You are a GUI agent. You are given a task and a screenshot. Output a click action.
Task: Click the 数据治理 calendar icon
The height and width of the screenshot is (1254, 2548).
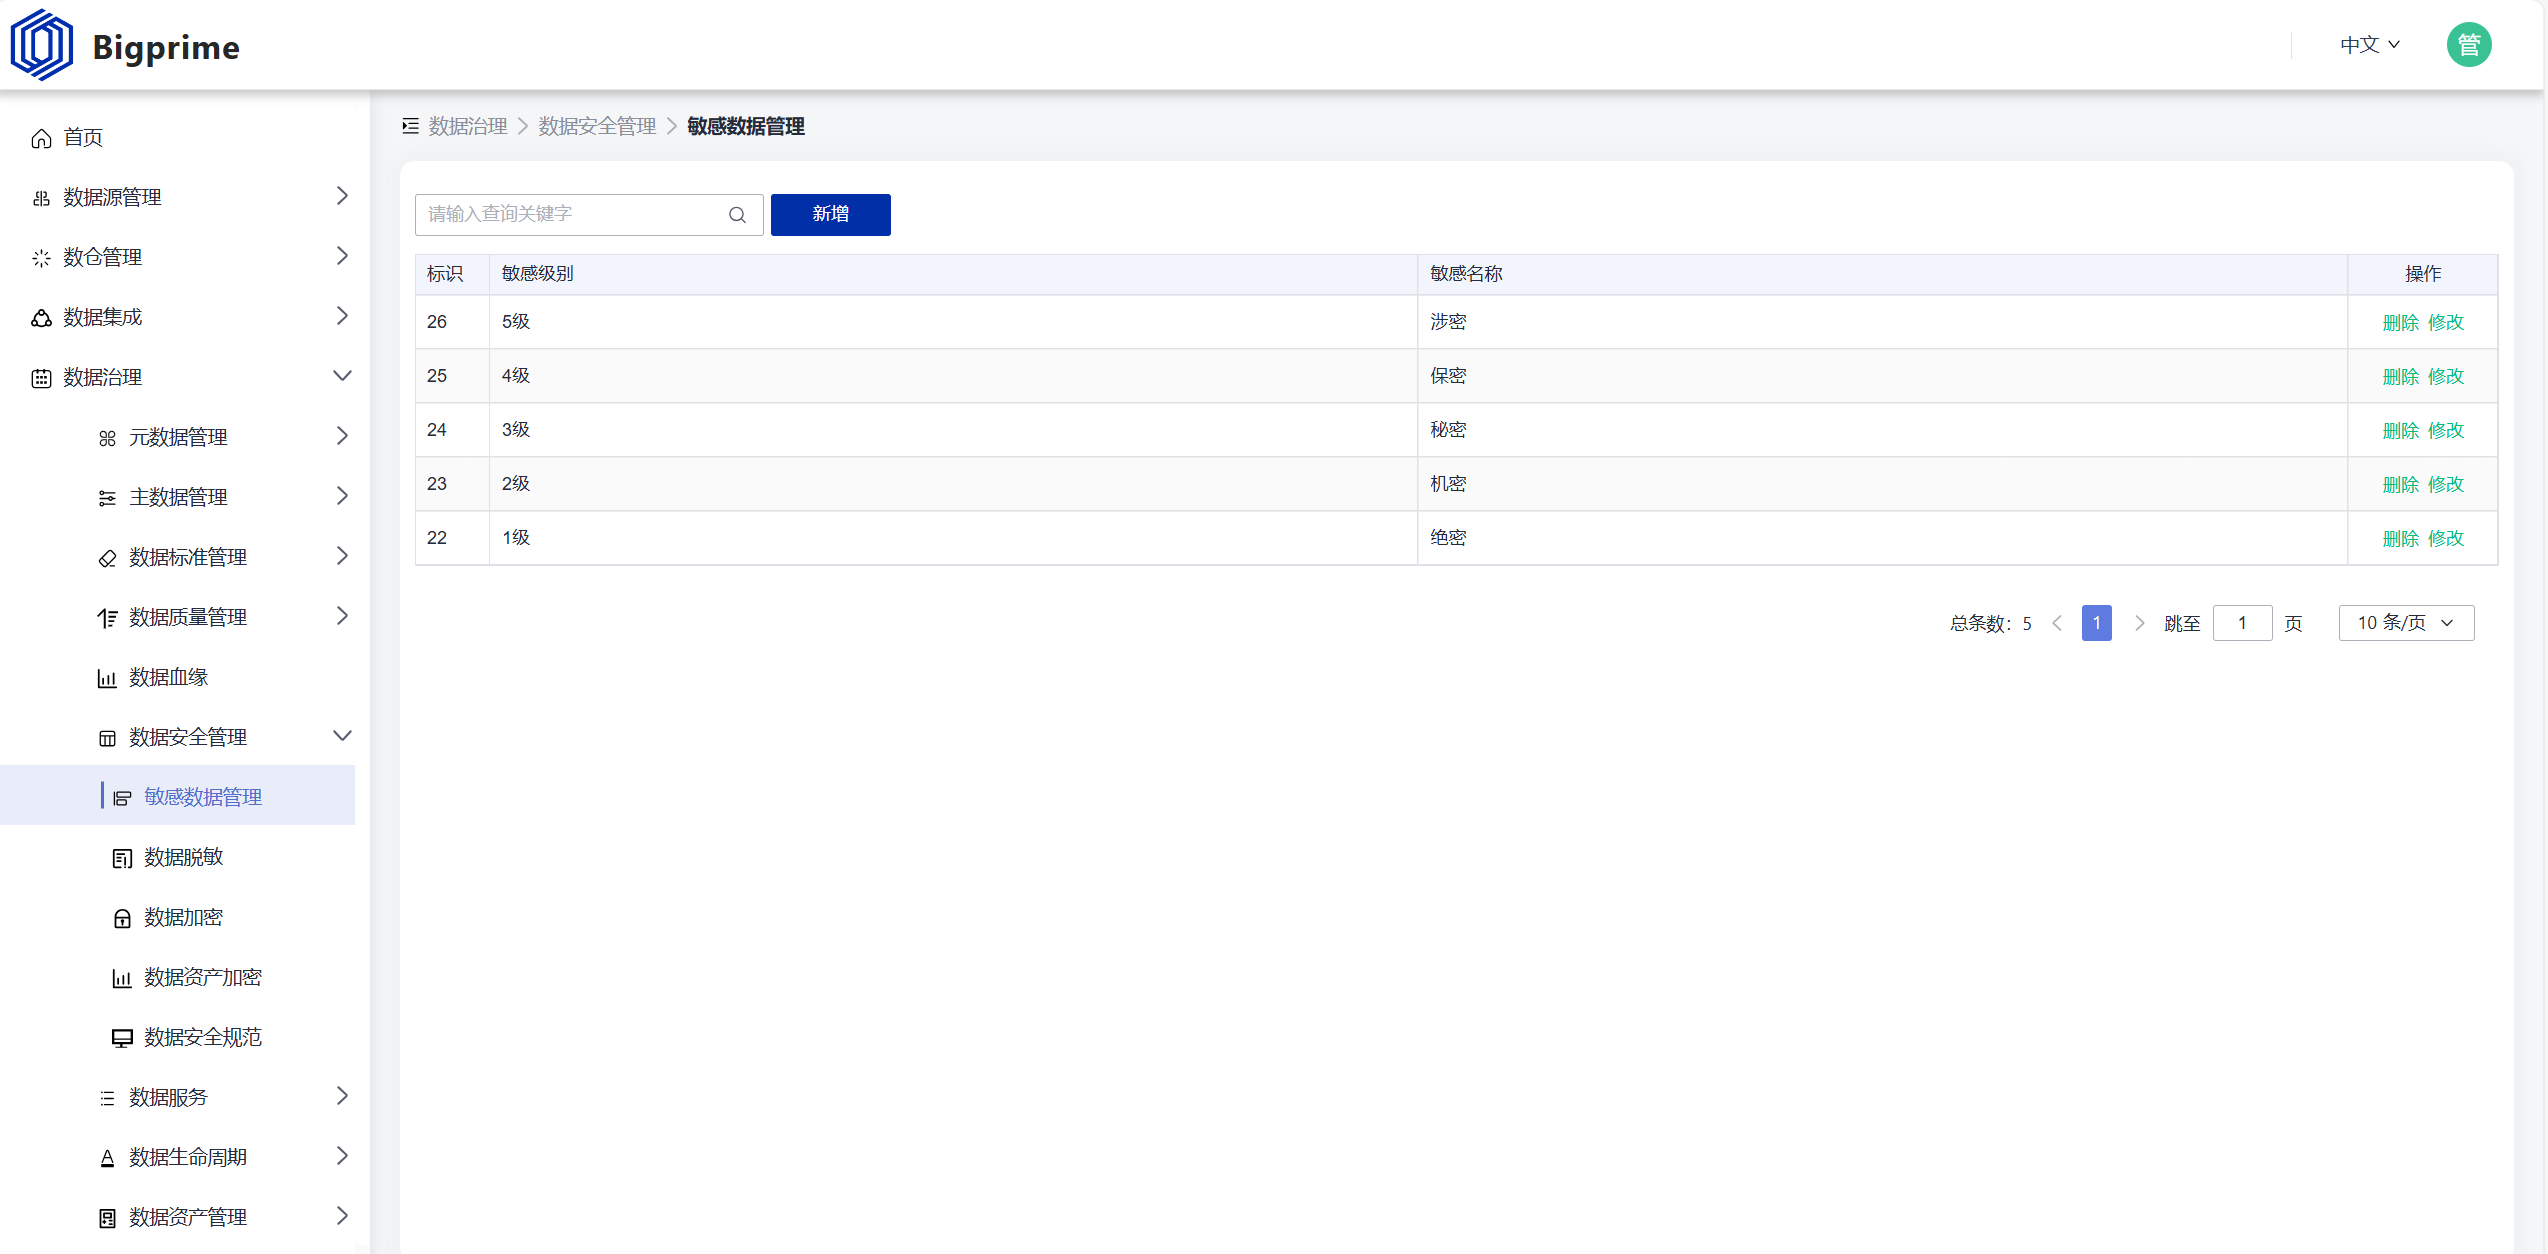click(x=41, y=378)
